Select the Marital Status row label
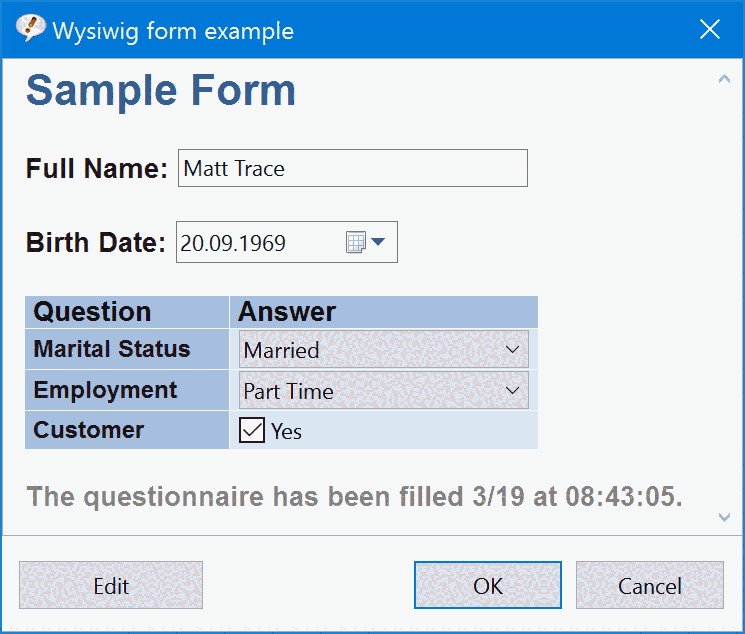 (112, 350)
